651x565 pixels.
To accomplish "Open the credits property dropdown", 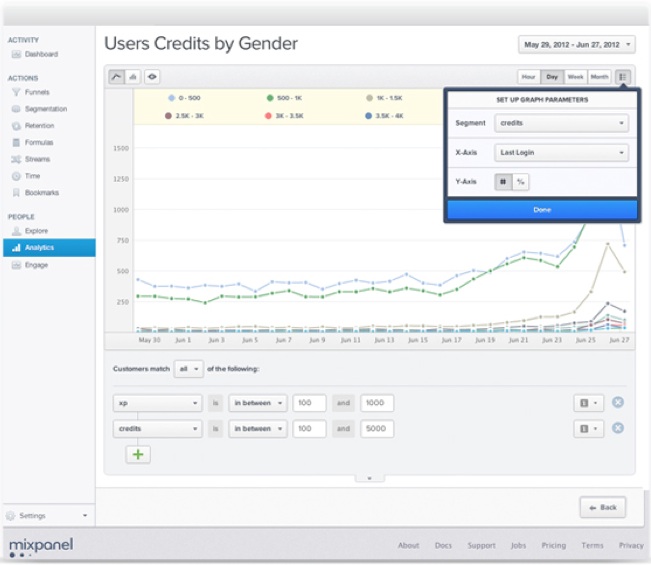I will [x=157, y=429].
